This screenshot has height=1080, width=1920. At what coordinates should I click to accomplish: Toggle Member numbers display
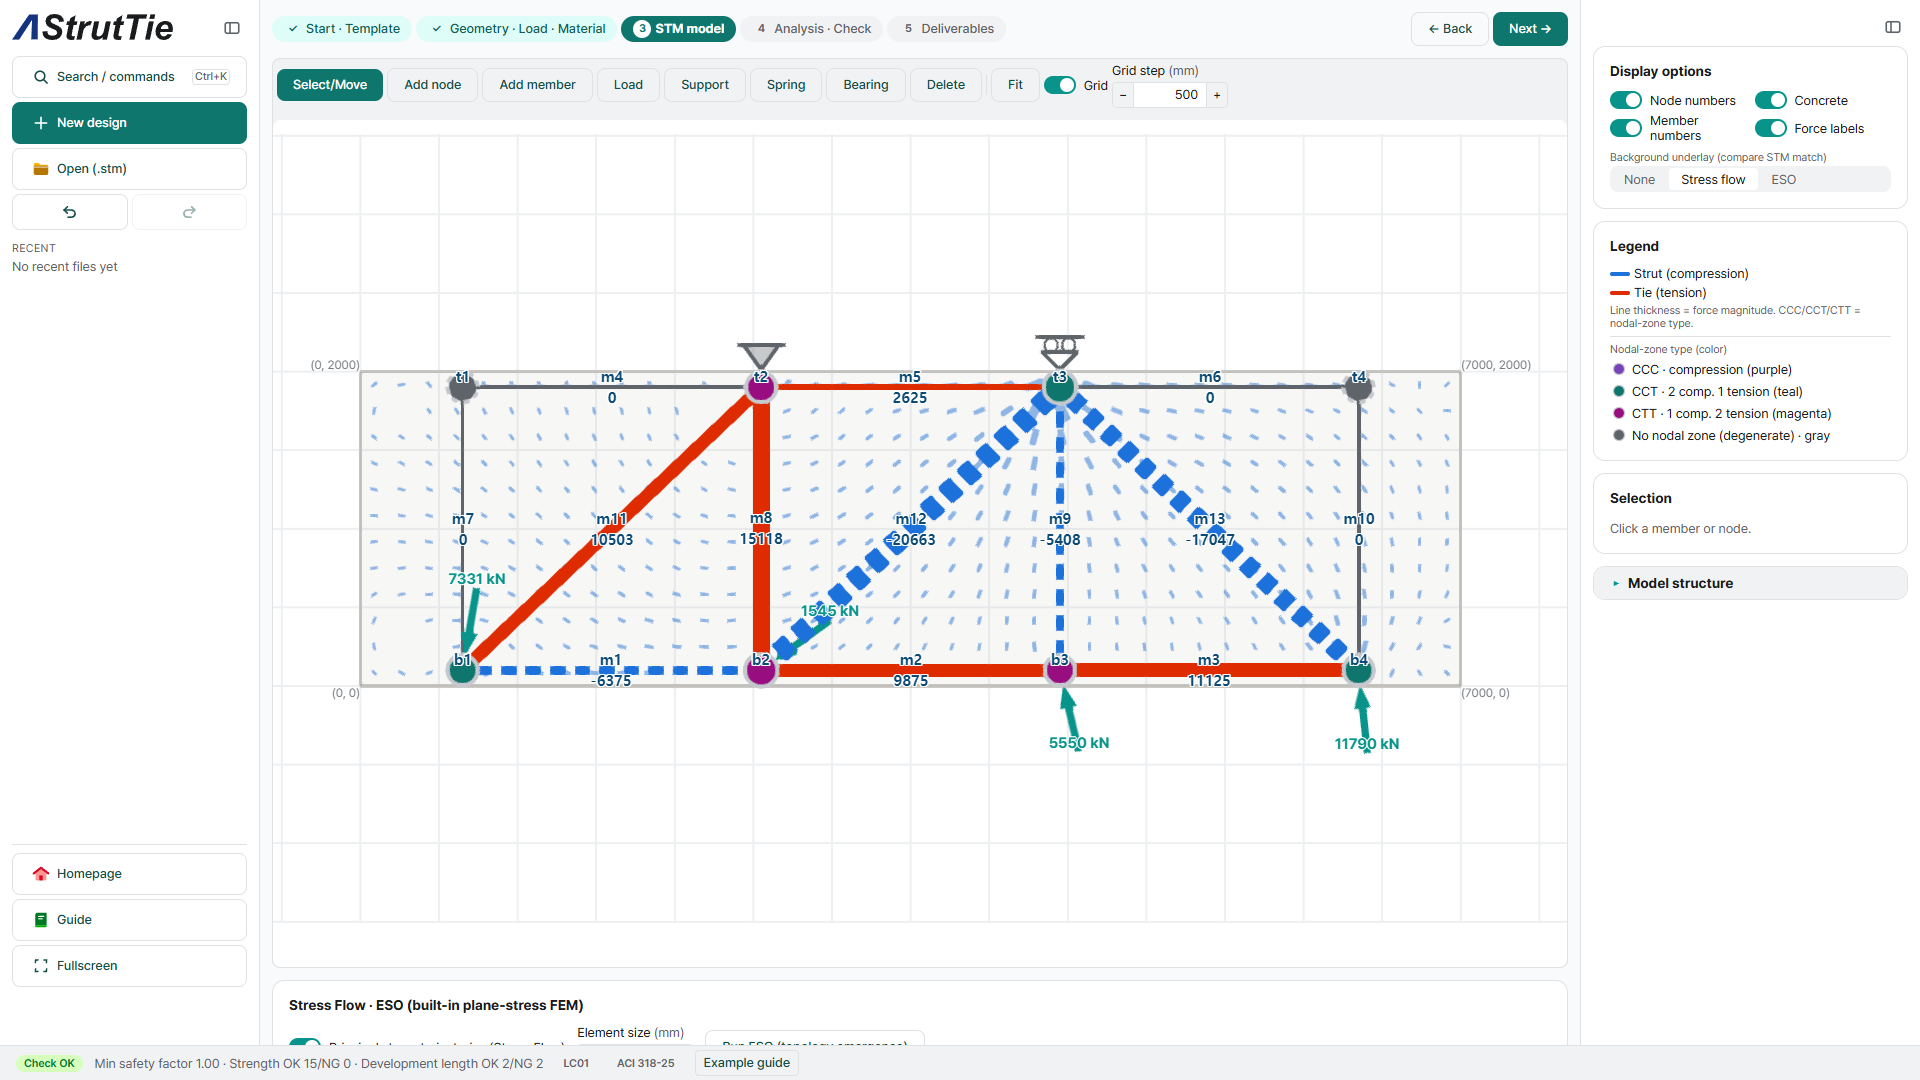[x=1626, y=128]
